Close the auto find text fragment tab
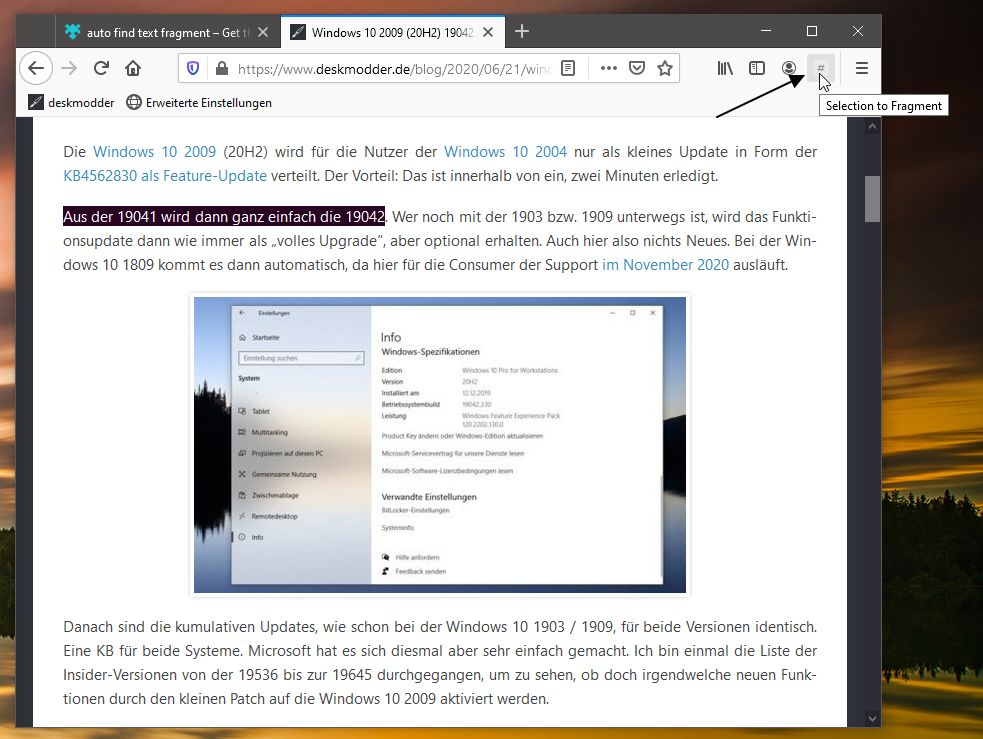983x739 pixels. point(263,32)
